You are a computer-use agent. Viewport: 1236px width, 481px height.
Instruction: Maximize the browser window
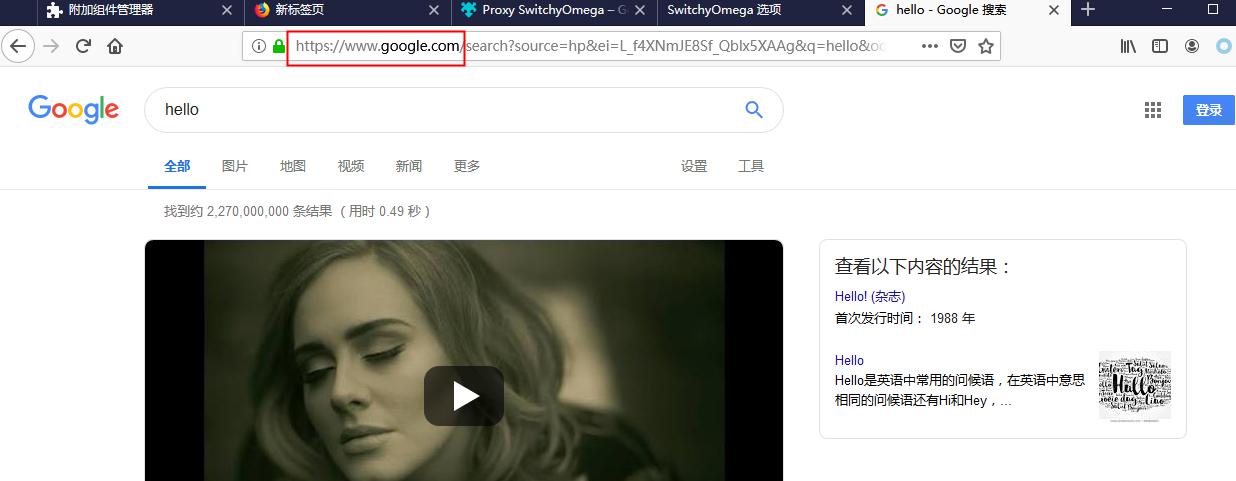(x=1213, y=10)
